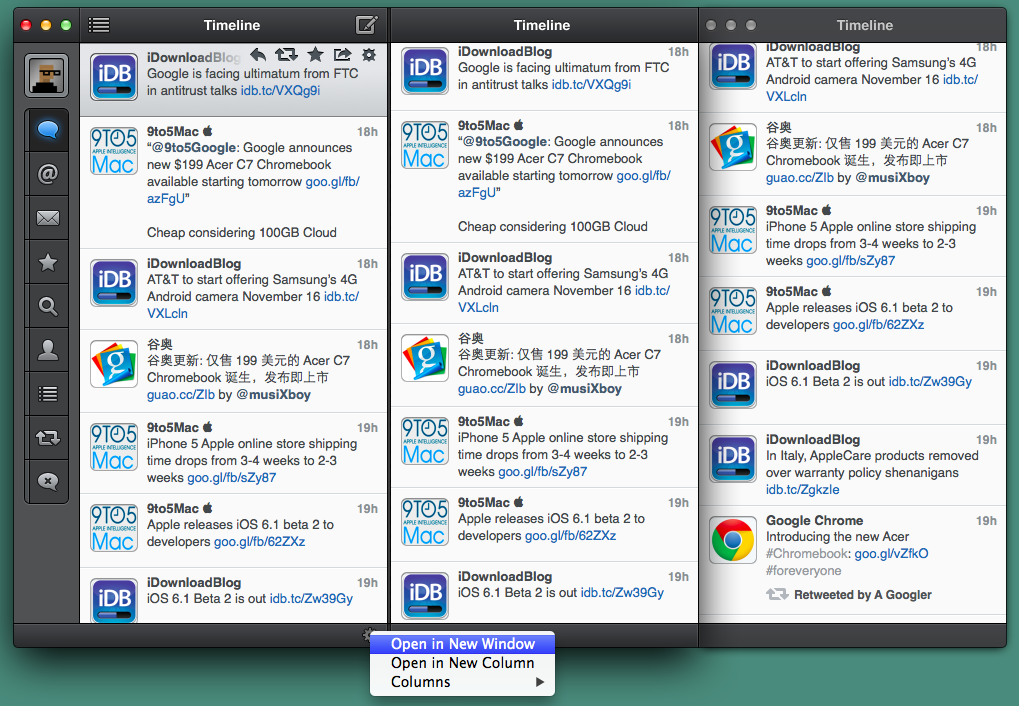Click 9to5Mac name on iPhone 5 tweet, second column

(x=484, y=422)
